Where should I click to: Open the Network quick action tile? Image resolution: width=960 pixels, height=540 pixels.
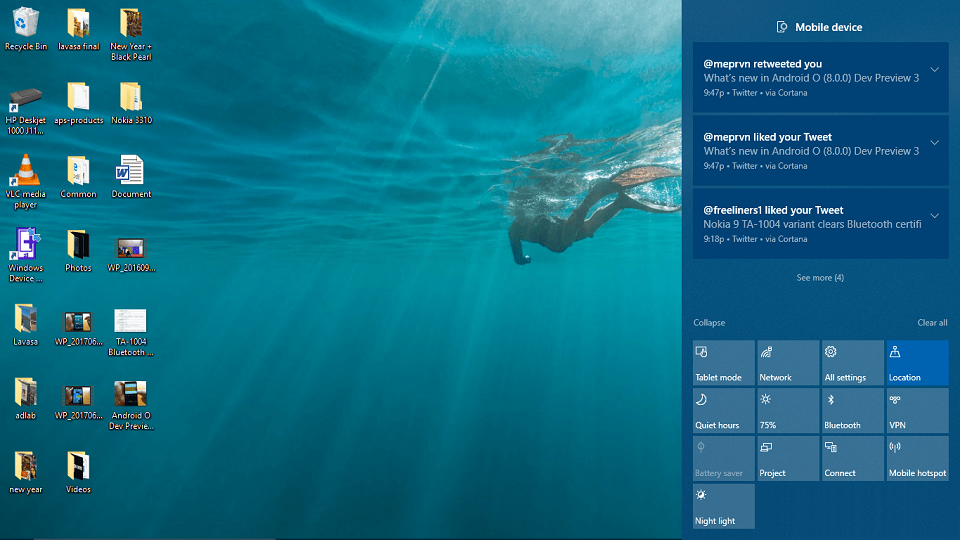(788, 363)
